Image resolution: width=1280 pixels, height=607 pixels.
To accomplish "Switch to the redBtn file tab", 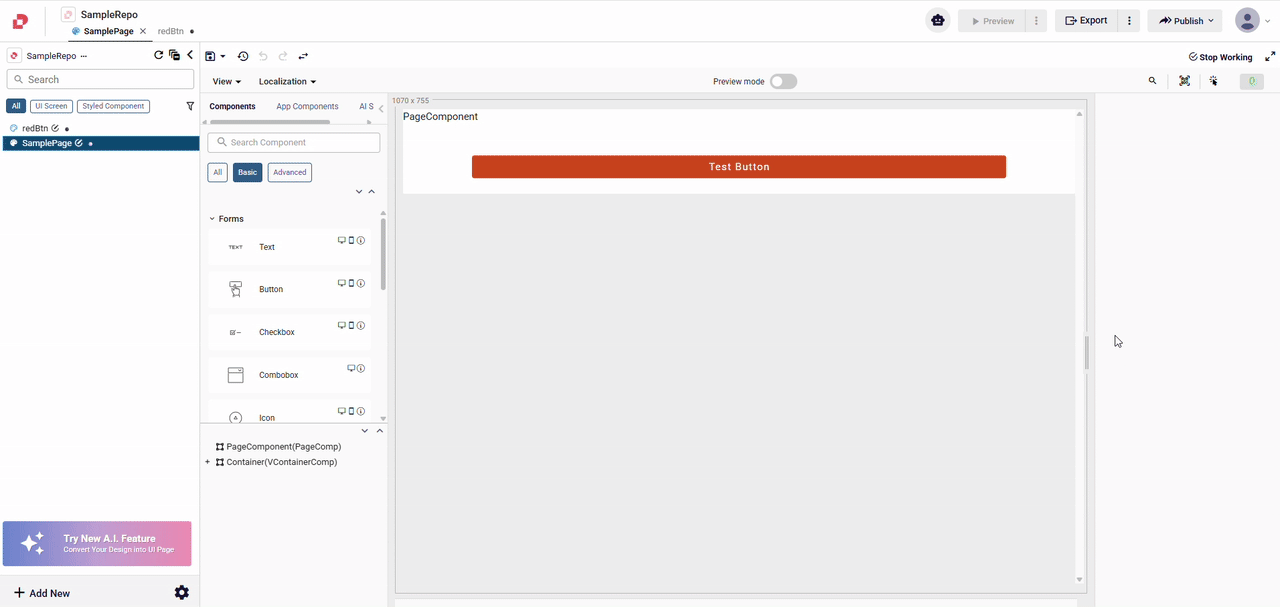I will coord(171,31).
